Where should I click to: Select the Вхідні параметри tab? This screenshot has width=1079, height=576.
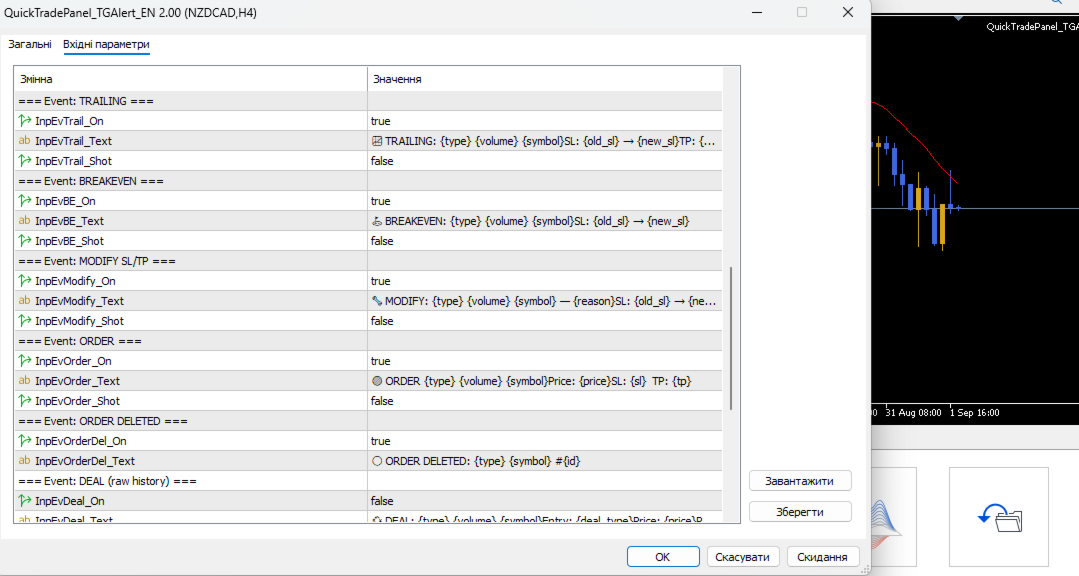106,44
